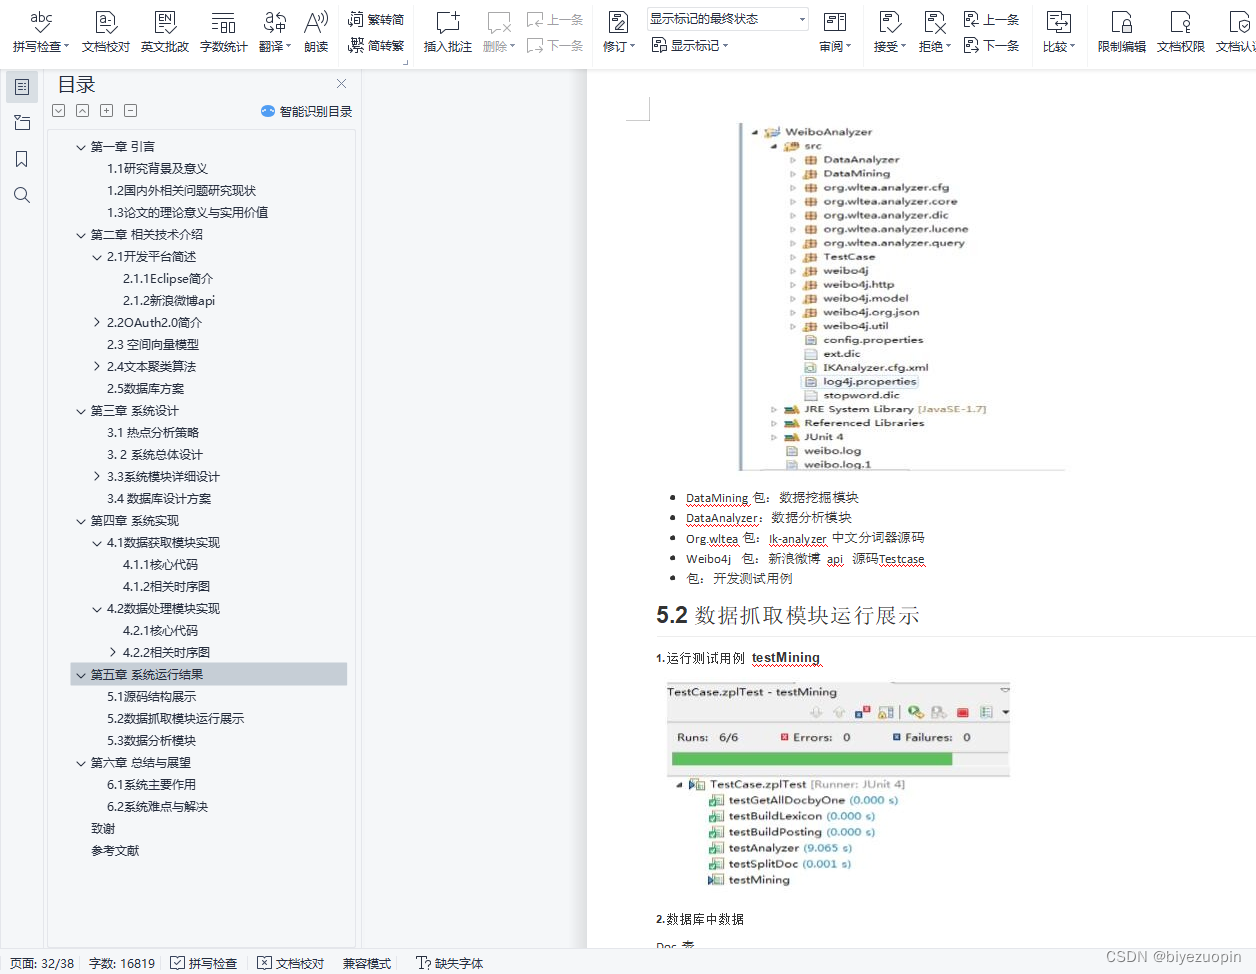Open word count statistics (字数统计)
The image size is (1256, 974).
(223, 32)
